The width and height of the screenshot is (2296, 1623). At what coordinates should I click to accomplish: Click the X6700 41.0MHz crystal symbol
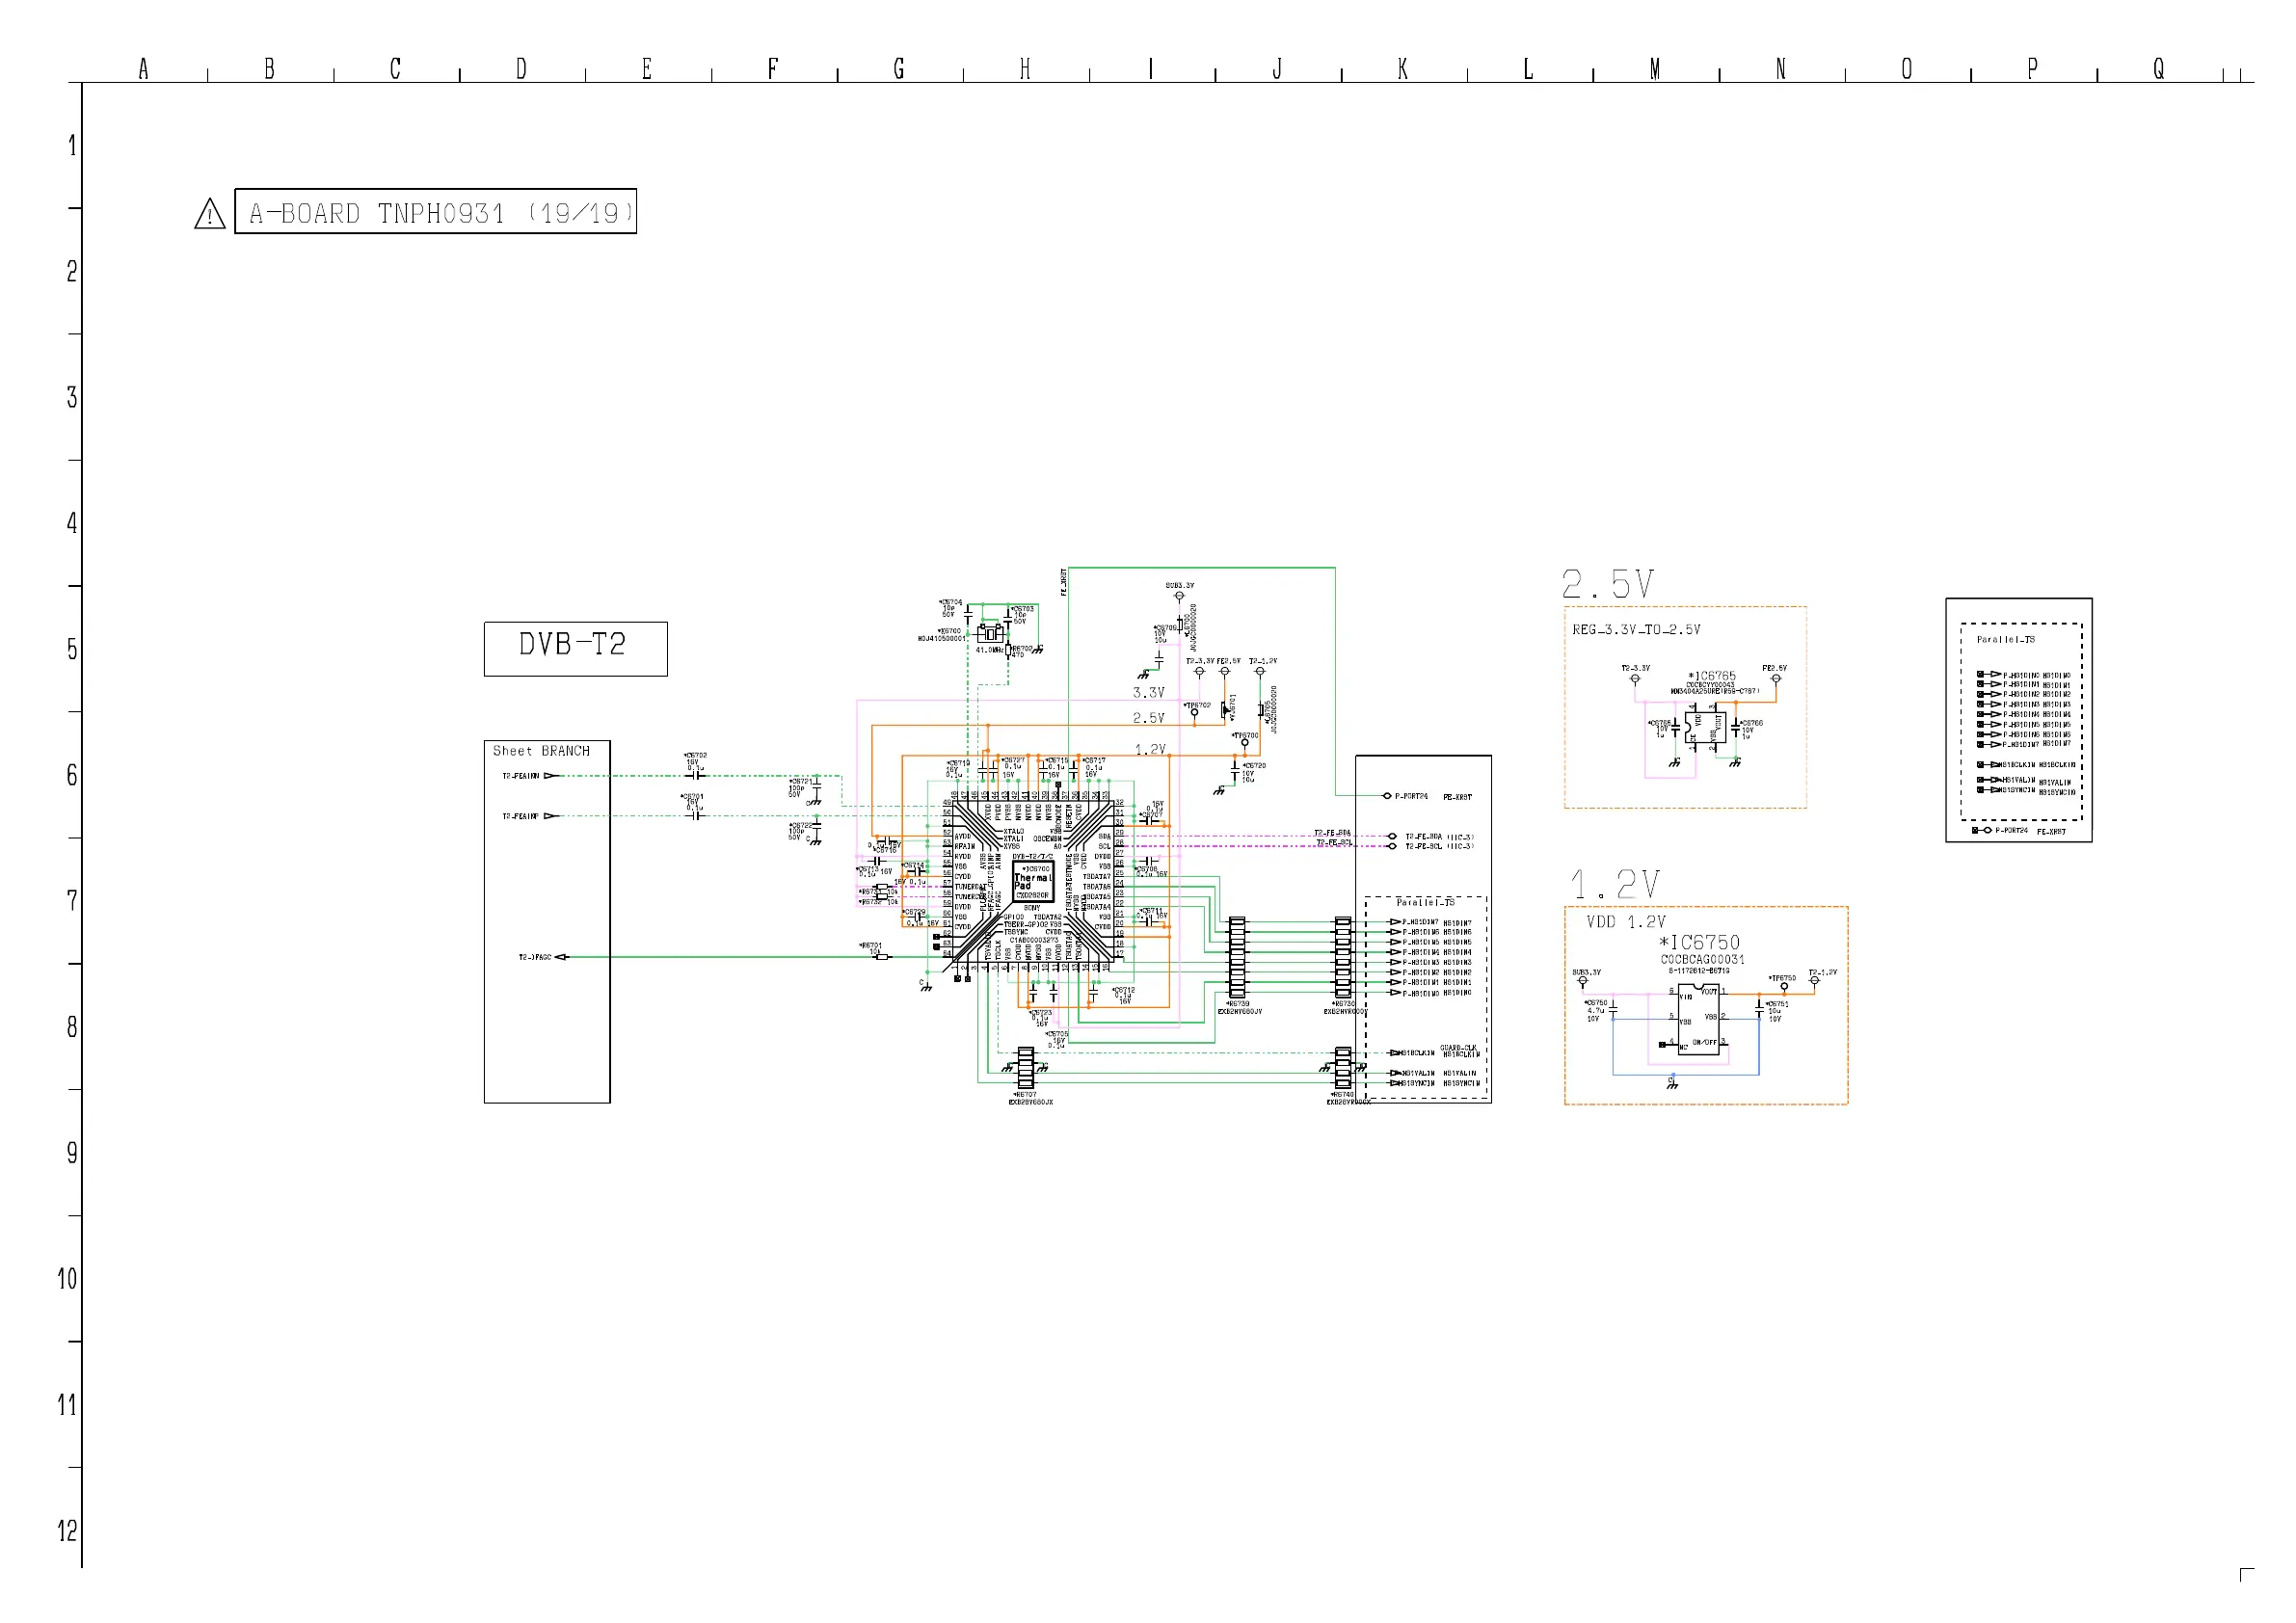click(990, 634)
